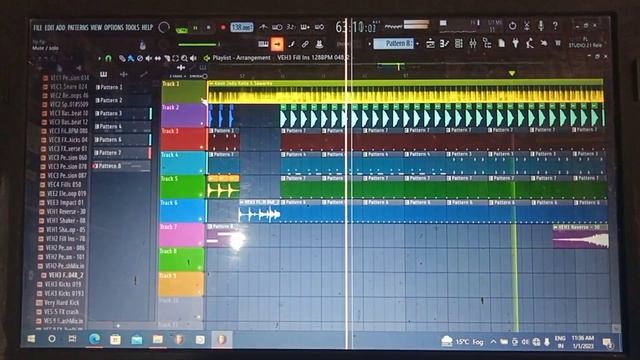Click the plus button beside Pattern 8 selector
The image size is (640, 360).
(418, 44)
